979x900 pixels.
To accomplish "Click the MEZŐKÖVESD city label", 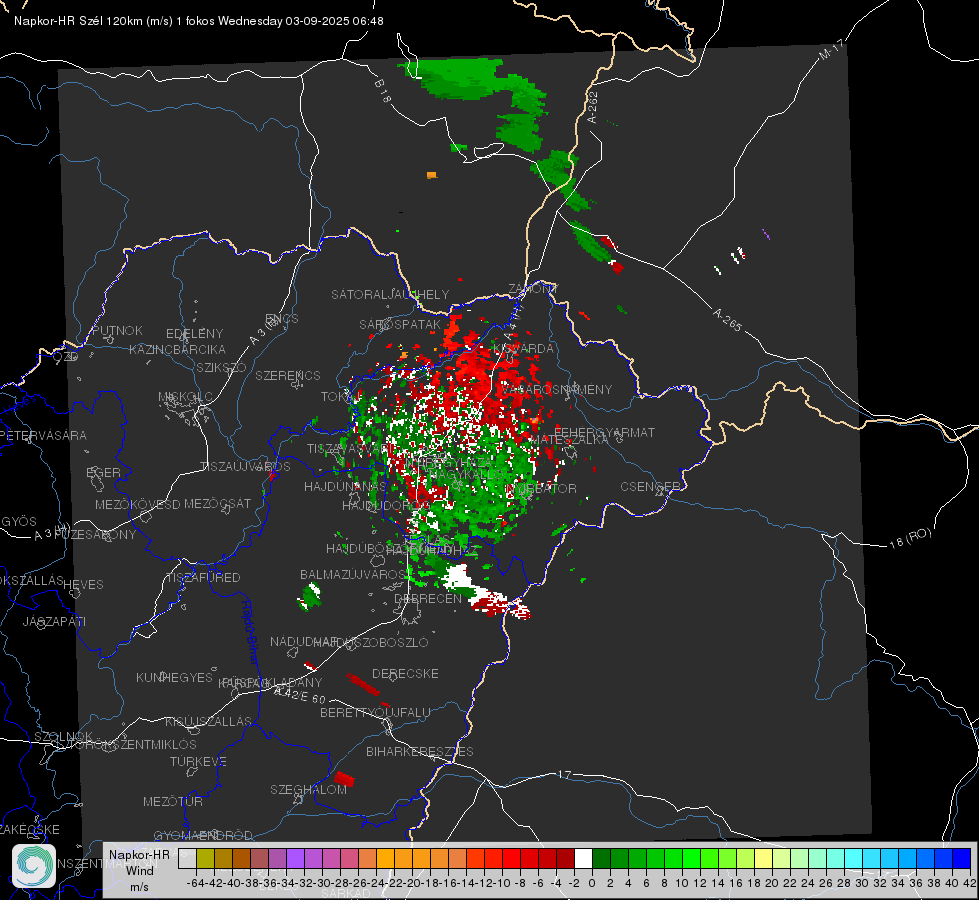I will (137, 504).
